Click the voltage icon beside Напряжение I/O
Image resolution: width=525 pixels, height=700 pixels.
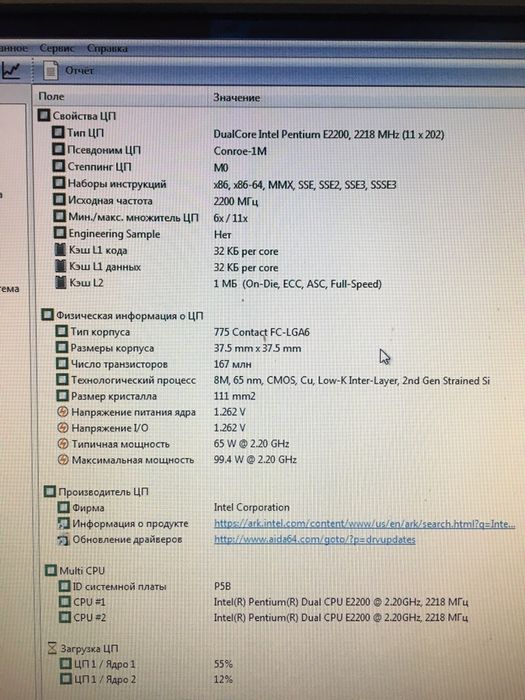click(63, 428)
